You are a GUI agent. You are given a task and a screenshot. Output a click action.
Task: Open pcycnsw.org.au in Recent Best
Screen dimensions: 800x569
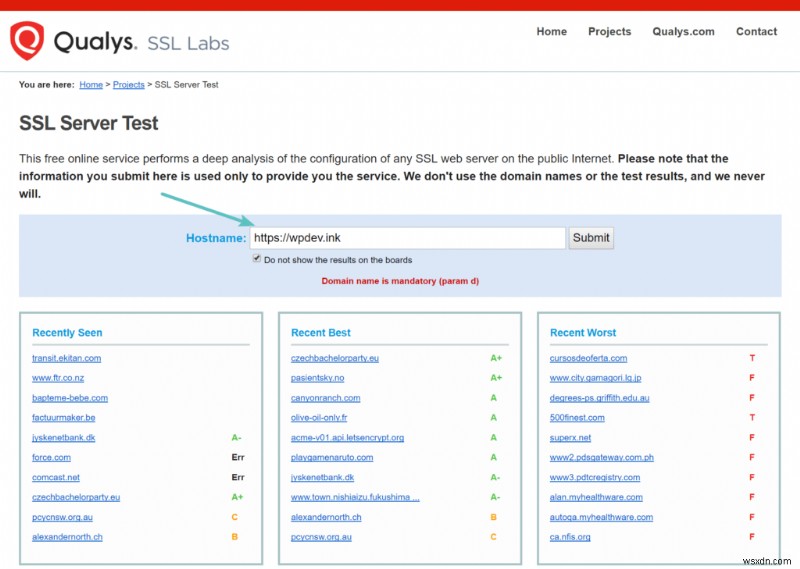pos(321,537)
